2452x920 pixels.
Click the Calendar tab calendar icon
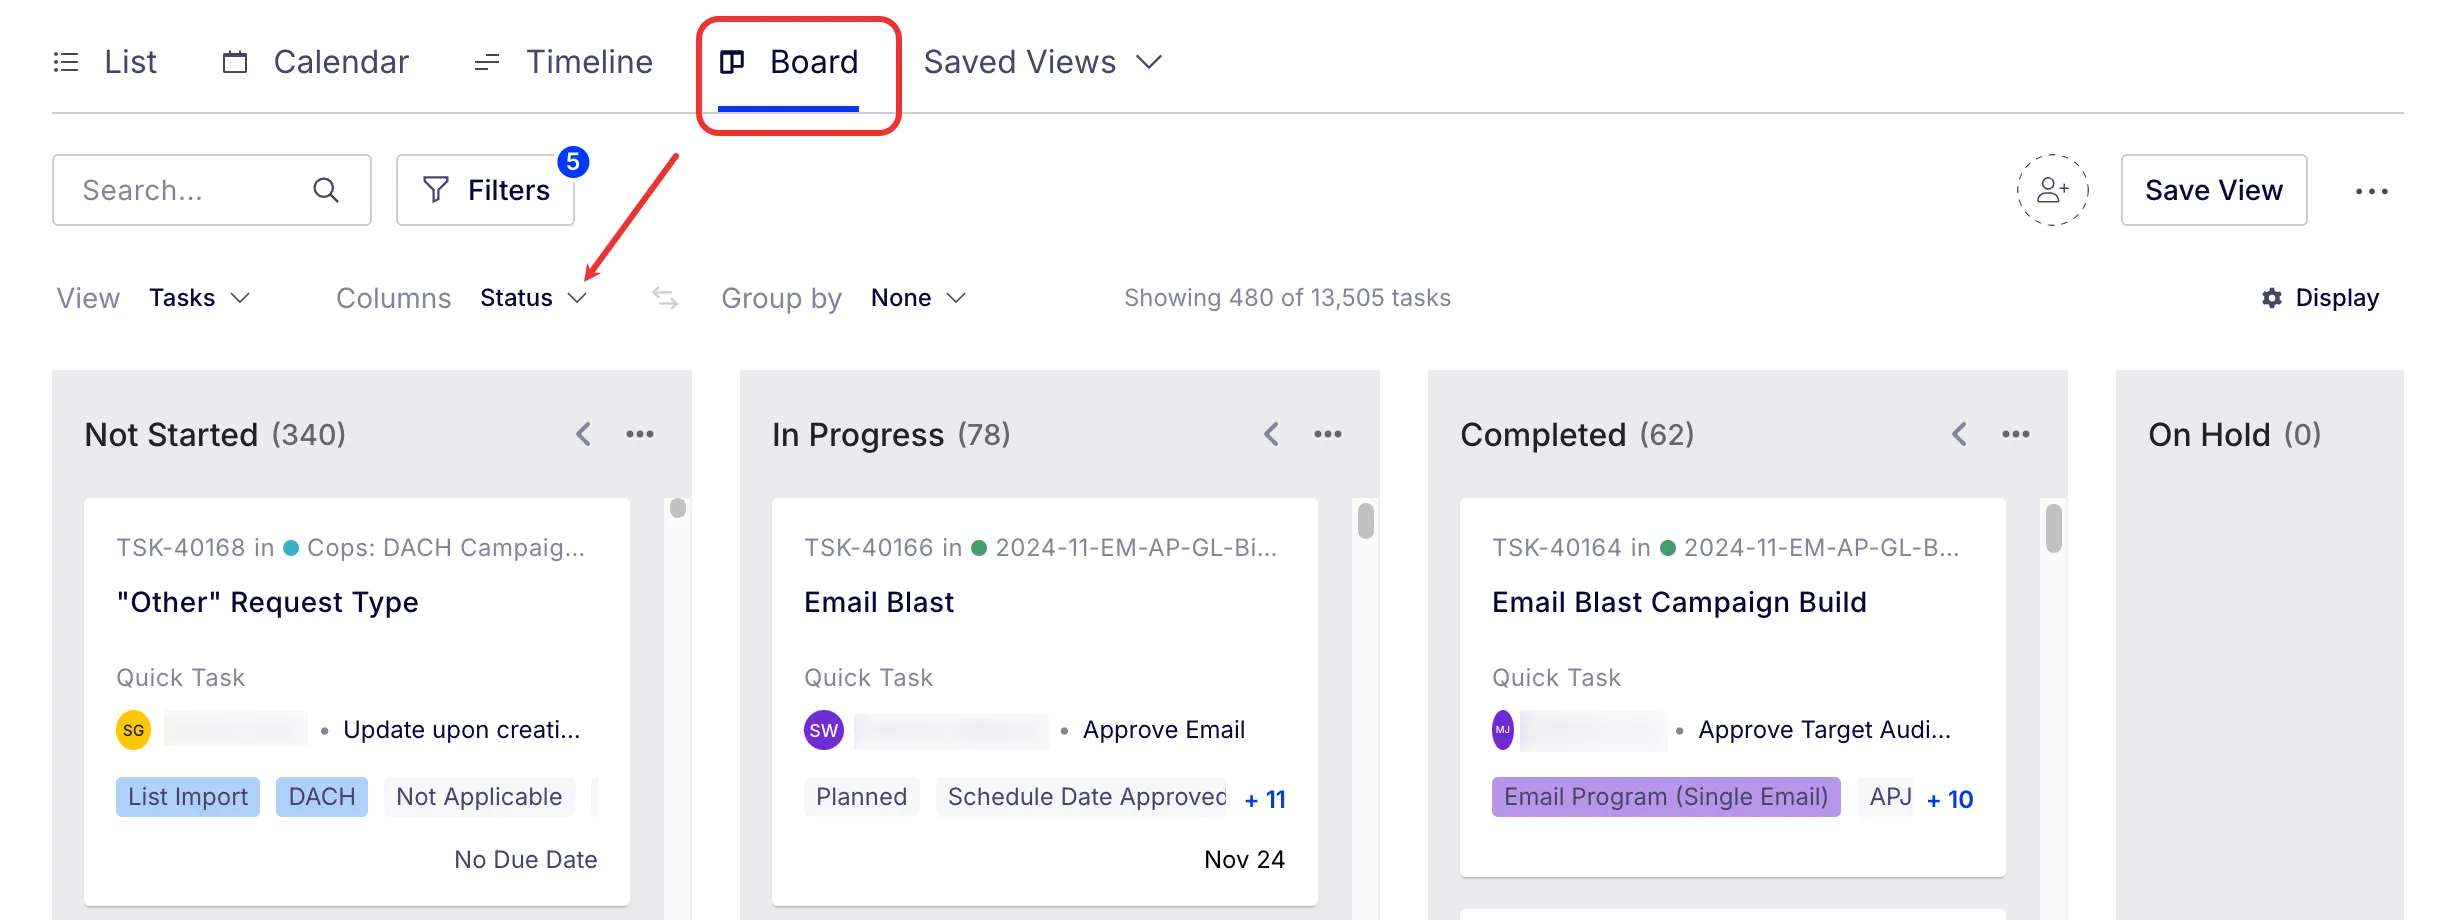(235, 62)
